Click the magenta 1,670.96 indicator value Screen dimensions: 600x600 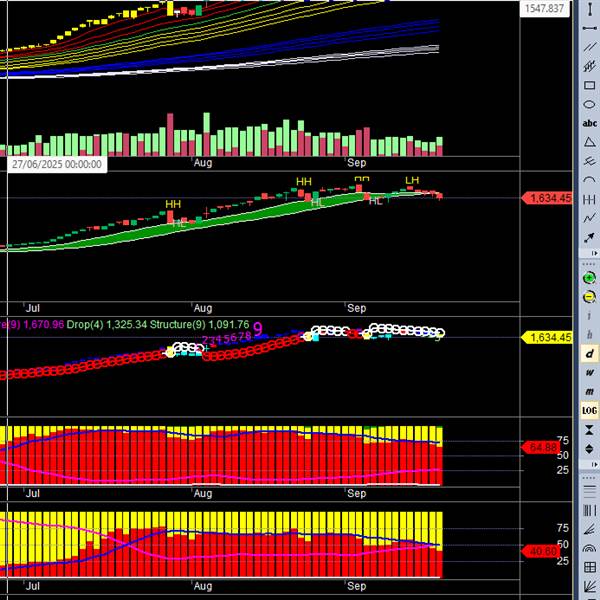tap(44, 324)
